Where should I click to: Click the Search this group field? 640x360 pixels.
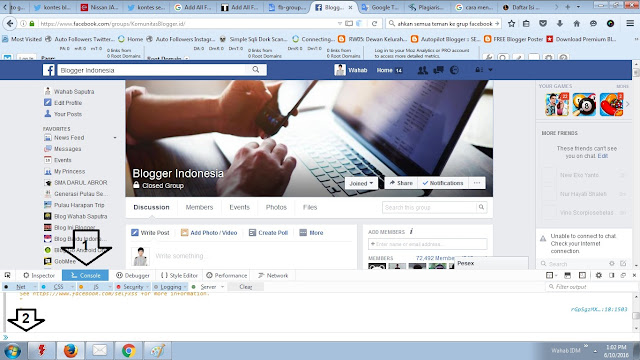tap(429, 207)
